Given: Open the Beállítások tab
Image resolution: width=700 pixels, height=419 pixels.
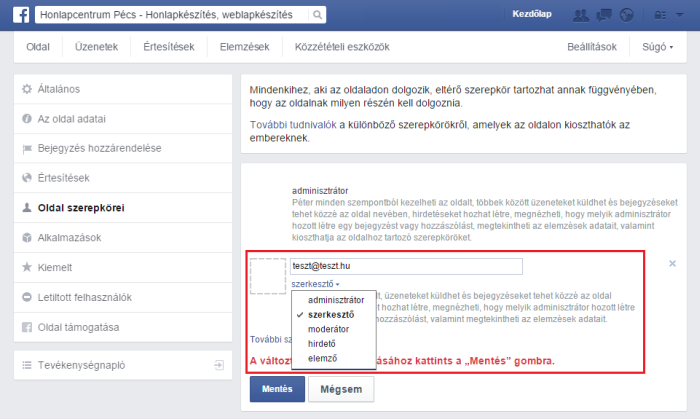Looking at the screenshot, I should pyautogui.click(x=592, y=47).
